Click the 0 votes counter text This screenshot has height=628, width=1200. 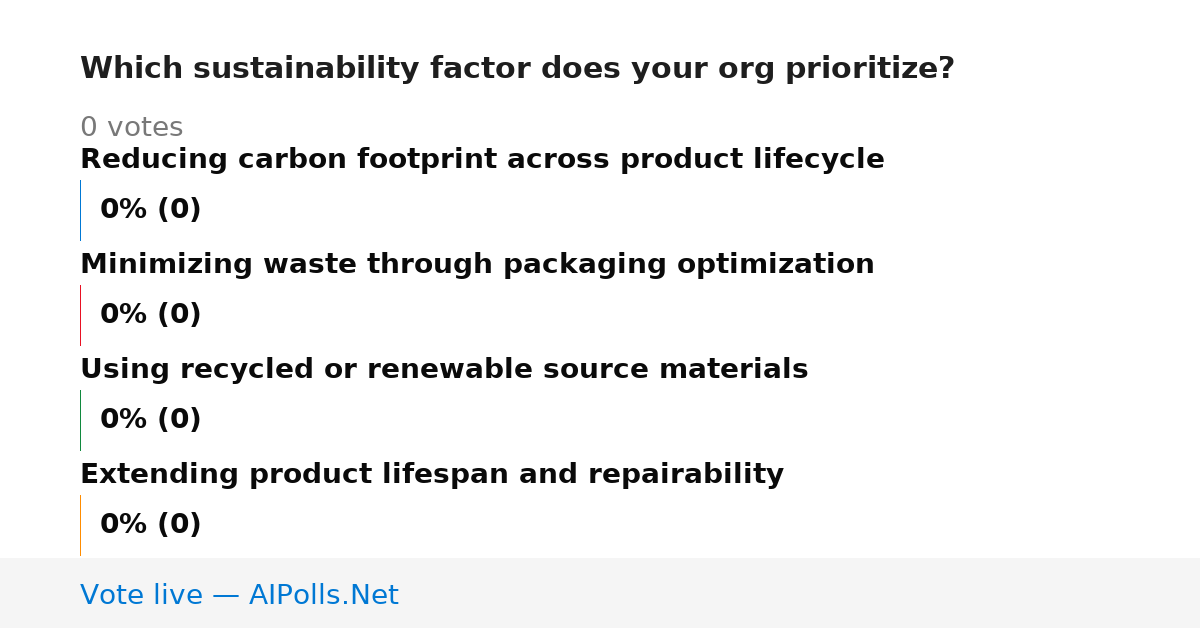(x=131, y=128)
